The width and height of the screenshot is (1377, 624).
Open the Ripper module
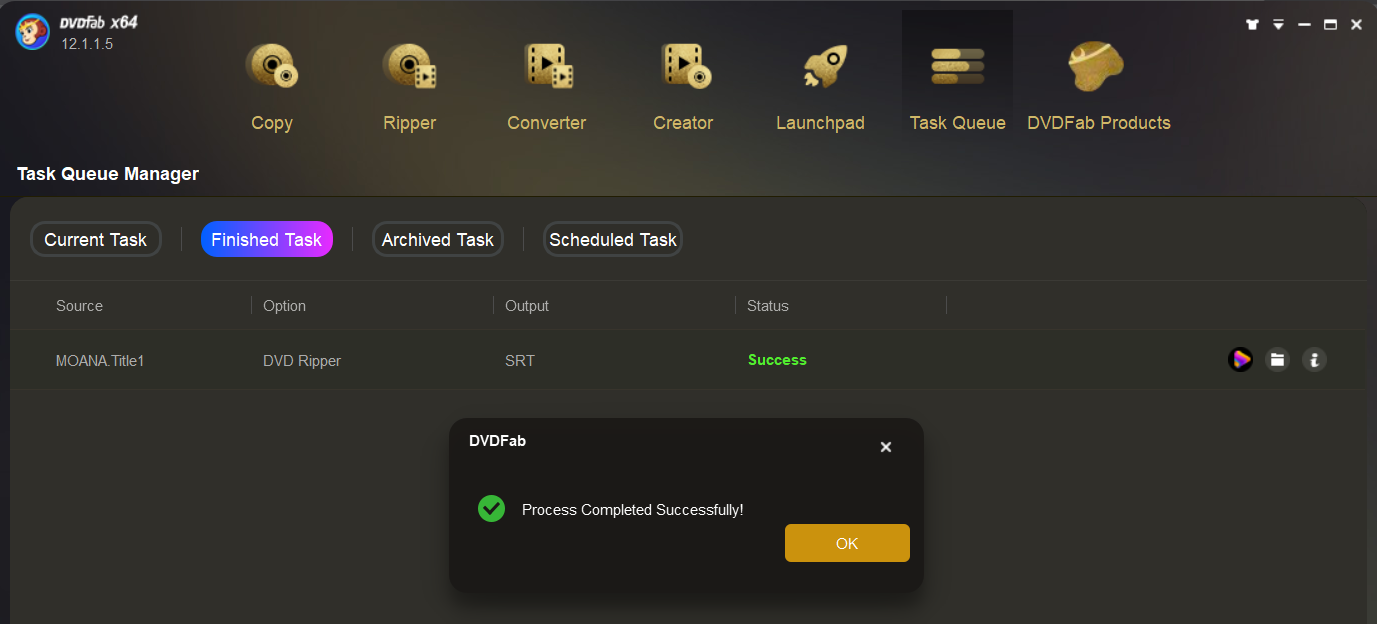[x=409, y=88]
